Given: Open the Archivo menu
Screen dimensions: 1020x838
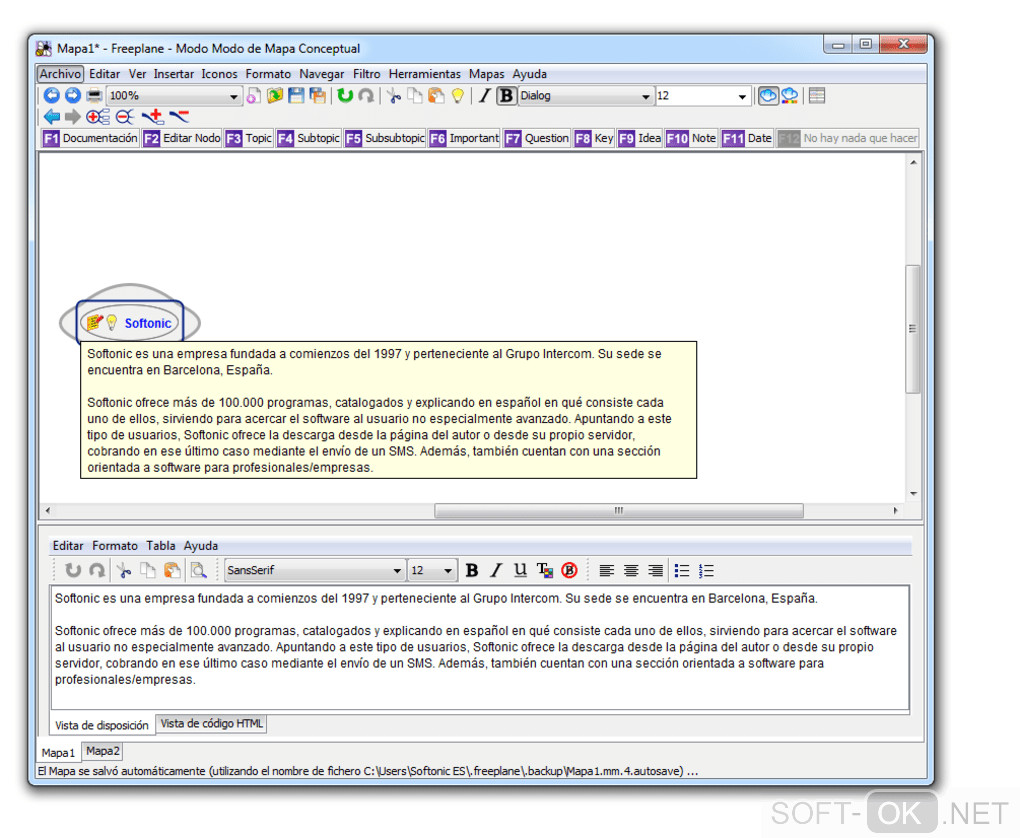Looking at the screenshot, I should pos(60,74).
